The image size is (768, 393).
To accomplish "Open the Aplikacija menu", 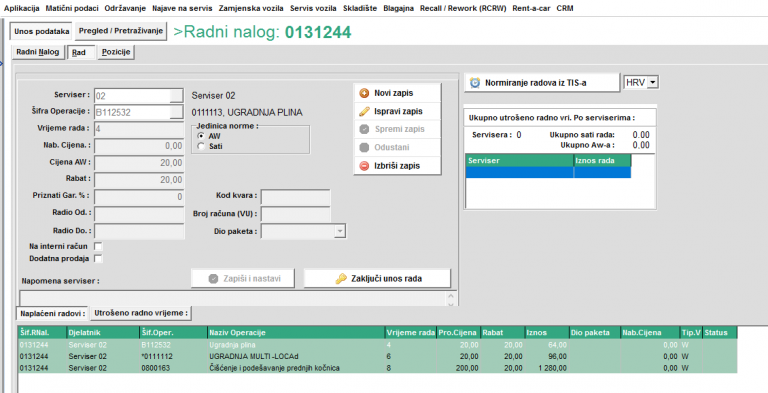I will coord(22,8).
